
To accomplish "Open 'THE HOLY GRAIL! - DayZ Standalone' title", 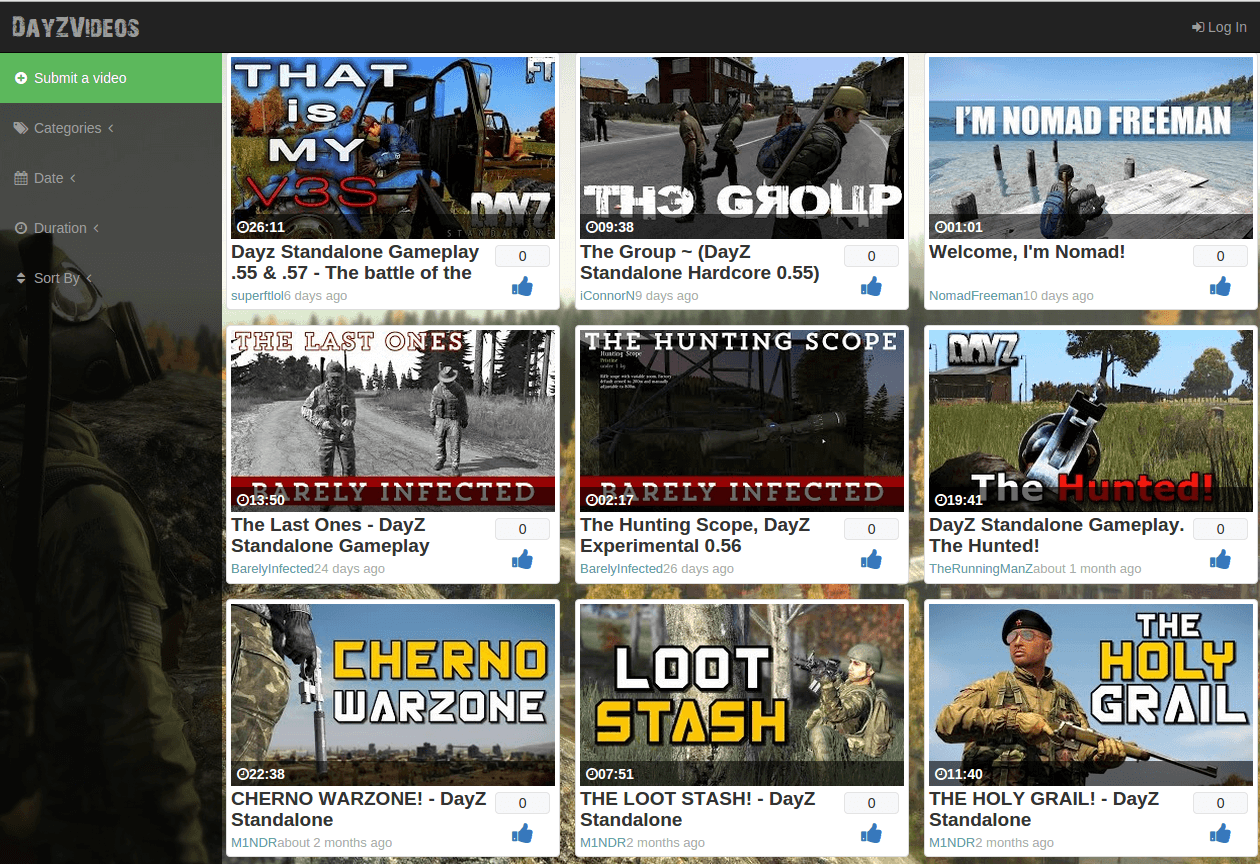I will (1044, 809).
